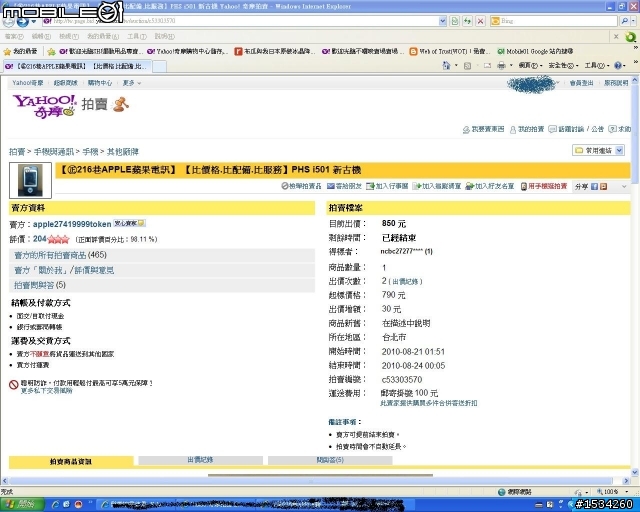Open seller apple27419999token profile
The width and height of the screenshot is (640, 512).
pos(72,224)
